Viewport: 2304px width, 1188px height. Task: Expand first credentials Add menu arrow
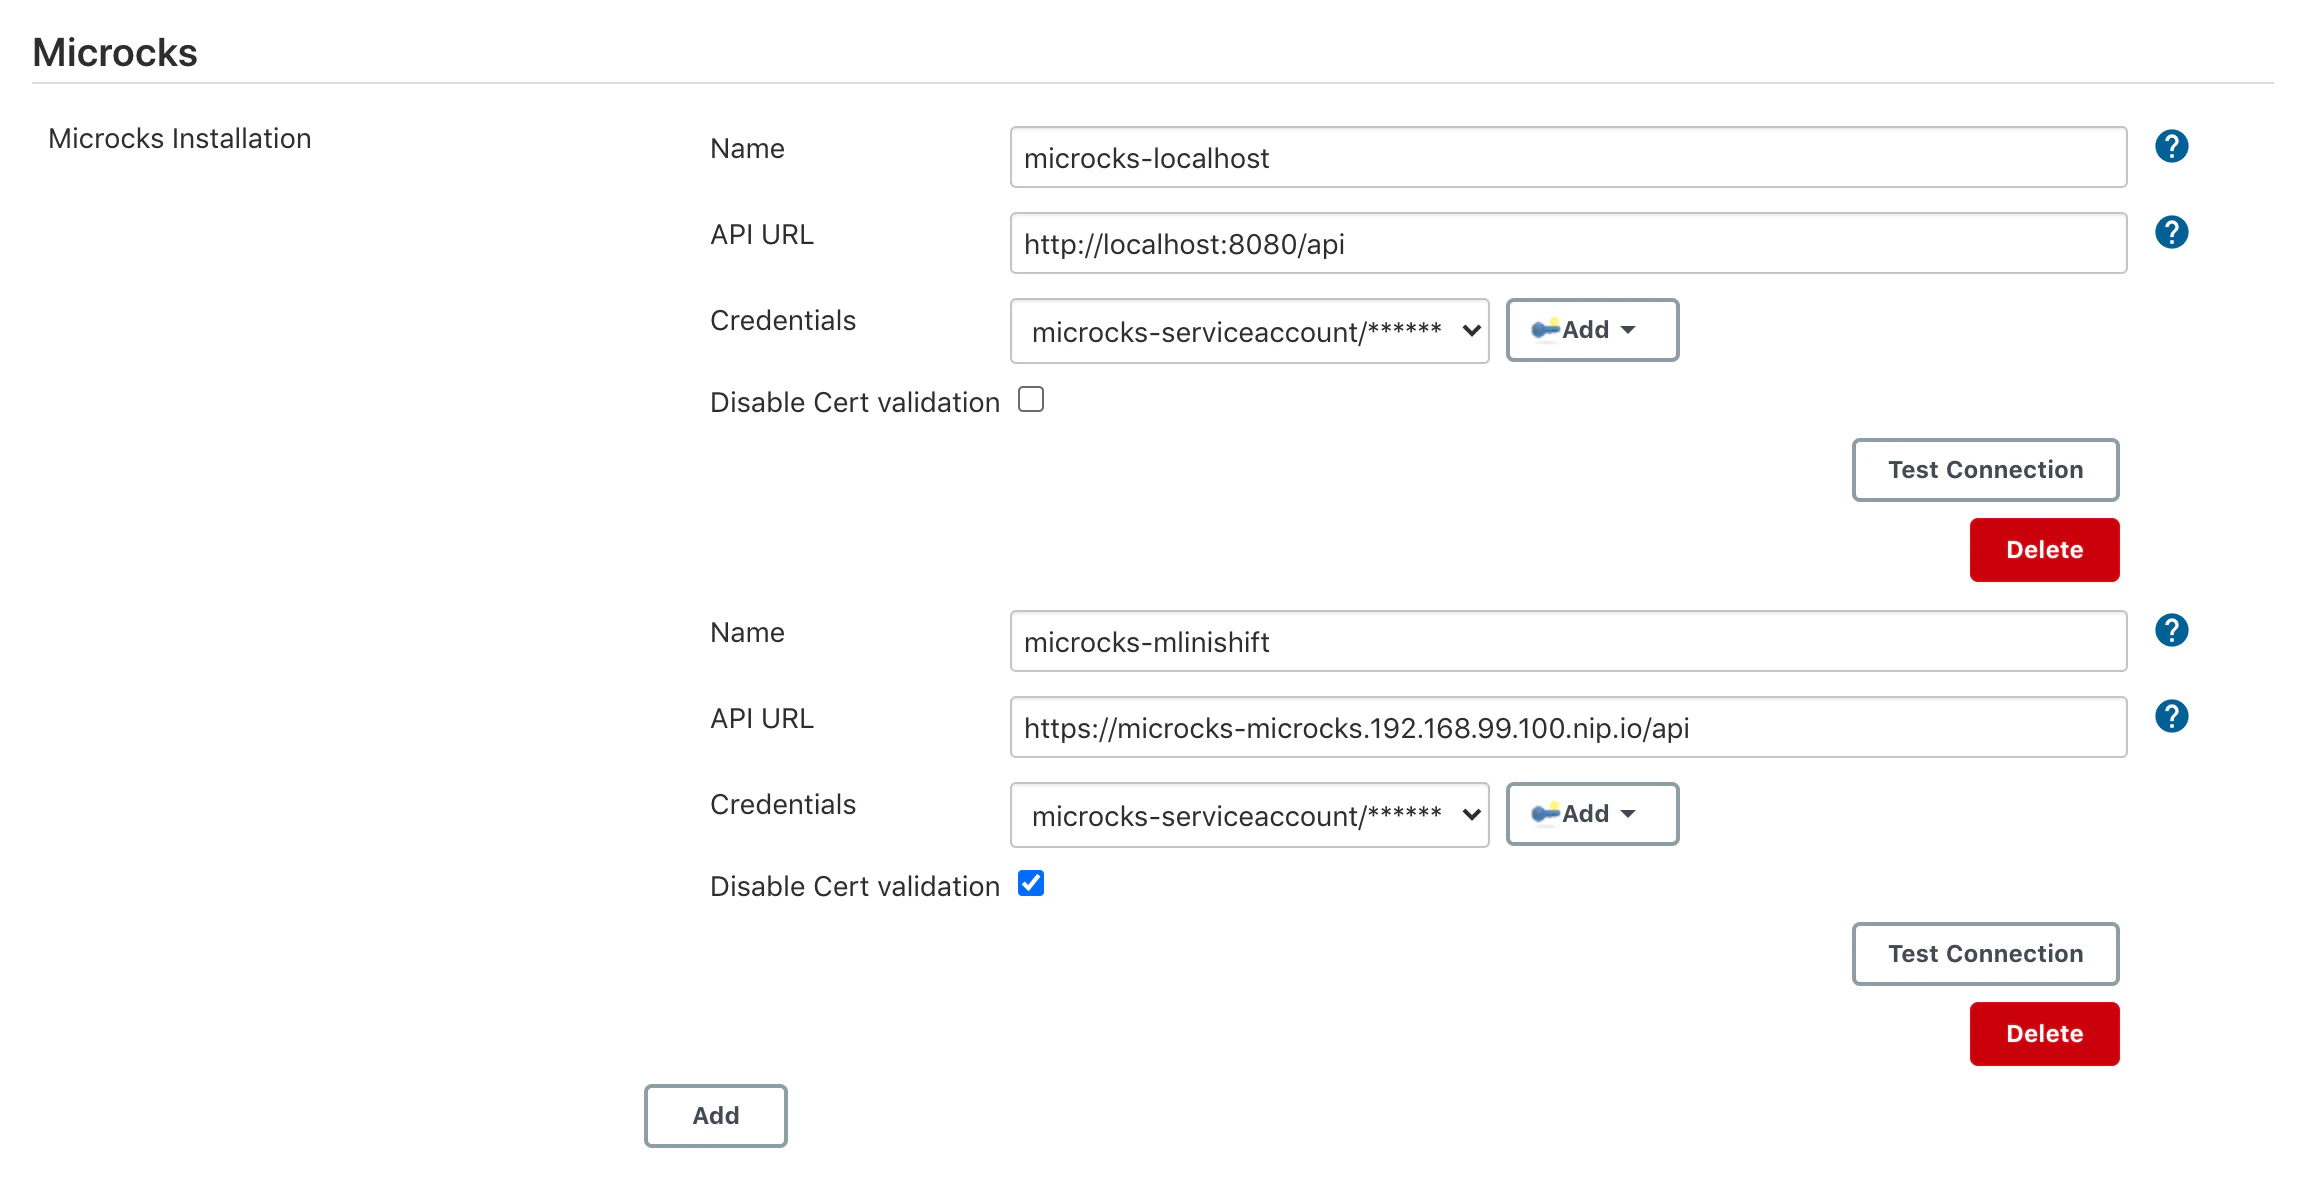pyautogui.click(x=1628, y=330)
